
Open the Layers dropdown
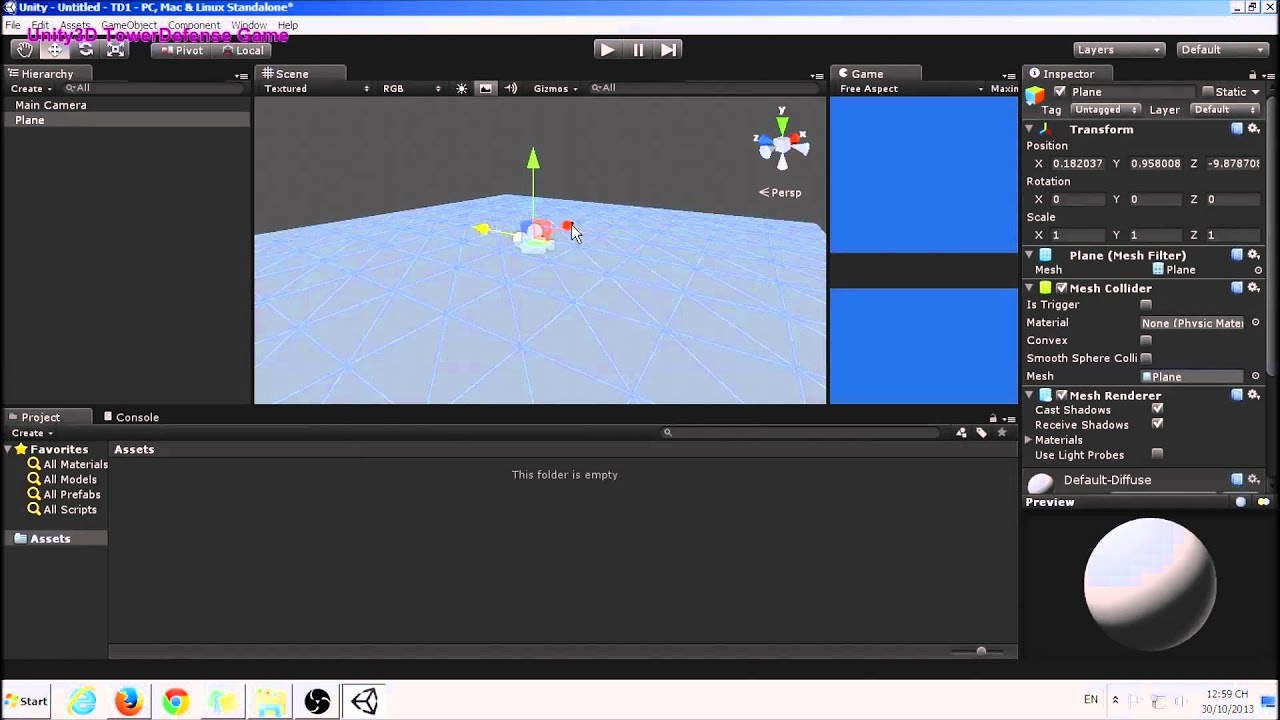[x=1119, y=49]
